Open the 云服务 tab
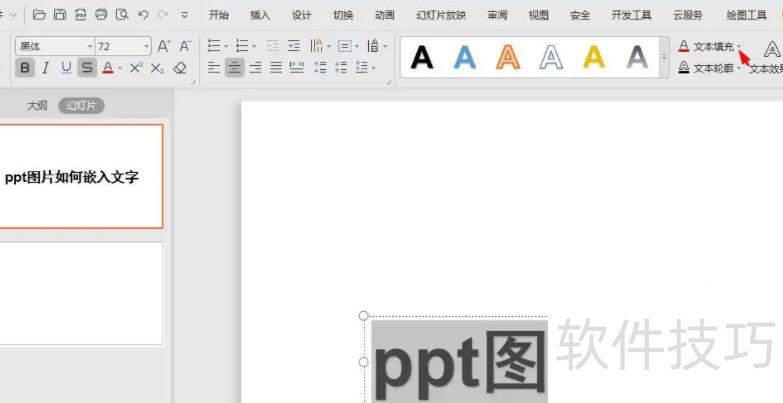Screen dimensions: 783x403 pos(688,15)
